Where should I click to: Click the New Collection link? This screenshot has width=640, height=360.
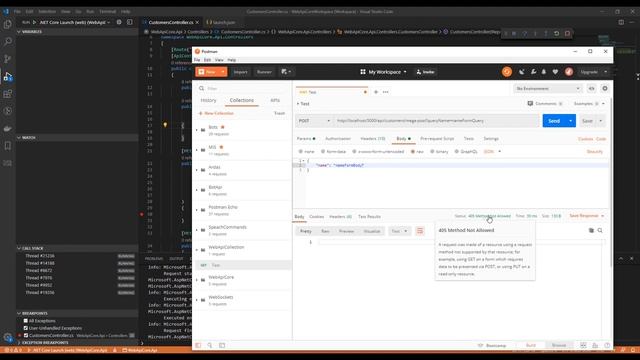(216, 113)
